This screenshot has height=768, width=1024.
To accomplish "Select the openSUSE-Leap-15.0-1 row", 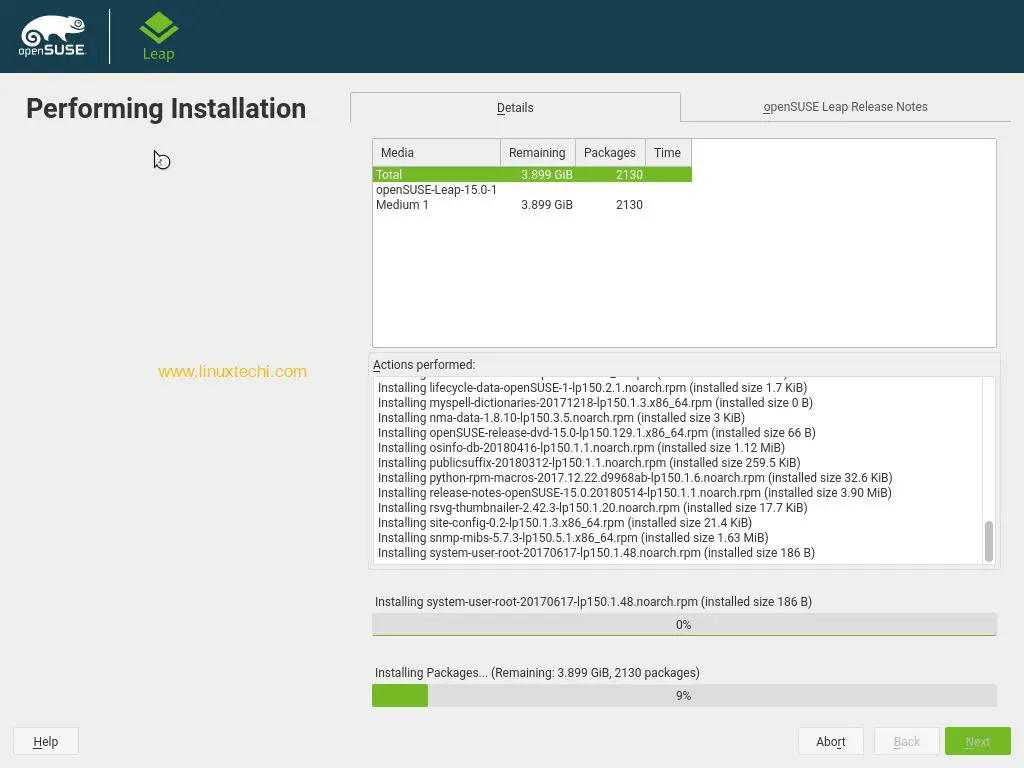I will coord(532,189).
